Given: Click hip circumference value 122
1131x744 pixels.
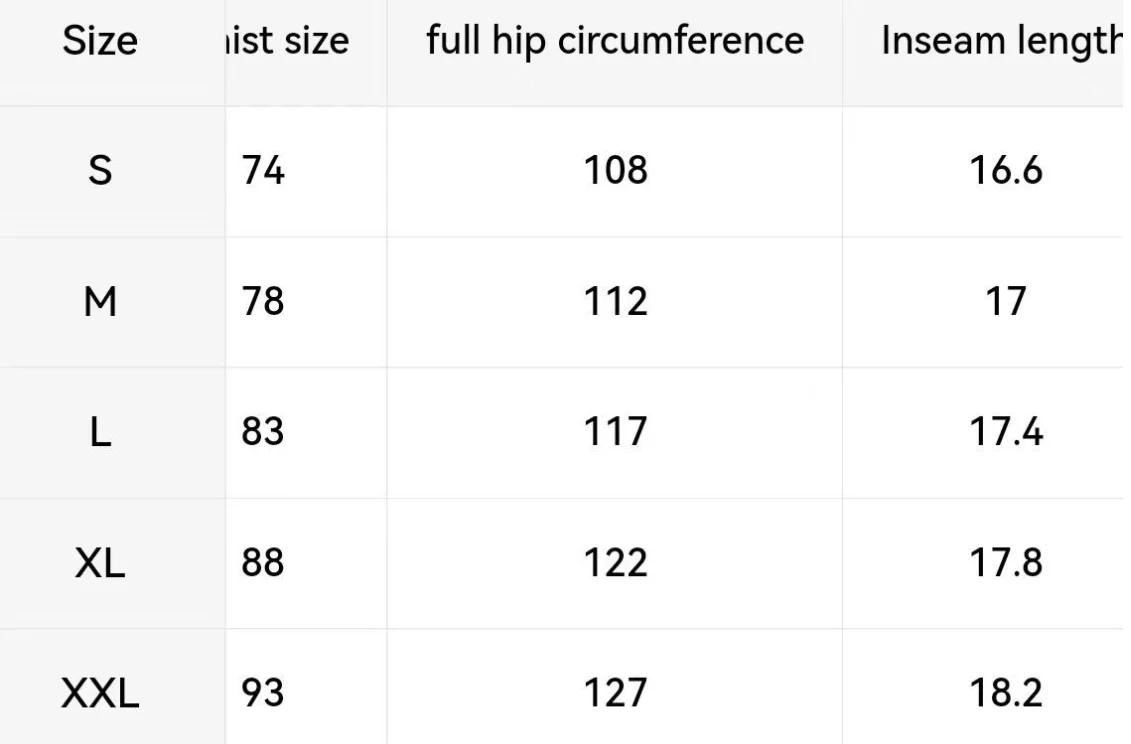Looking at the screenshot, I should [x=615, y=562].
